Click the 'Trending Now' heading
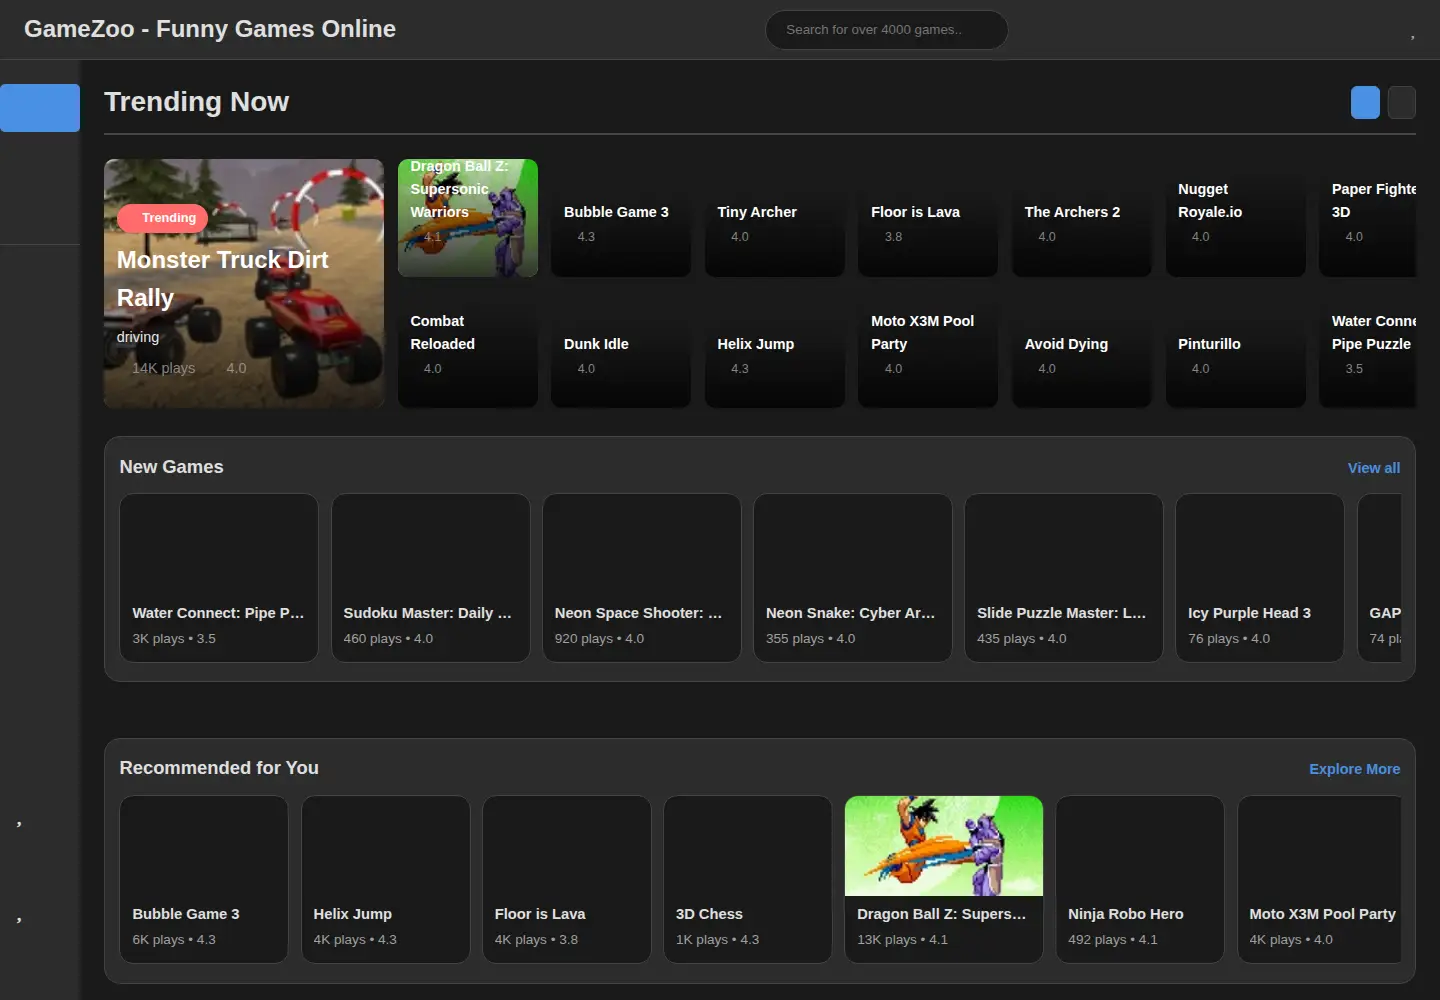 click(196, 102)
